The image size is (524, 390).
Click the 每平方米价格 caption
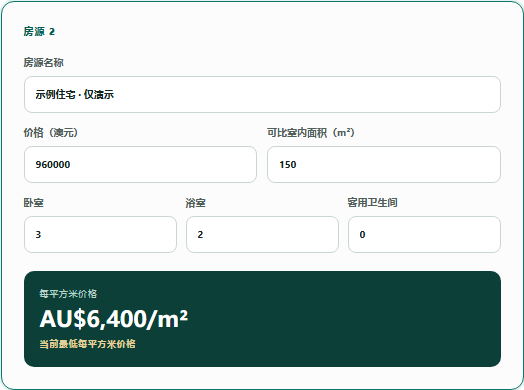click(68, 294)
